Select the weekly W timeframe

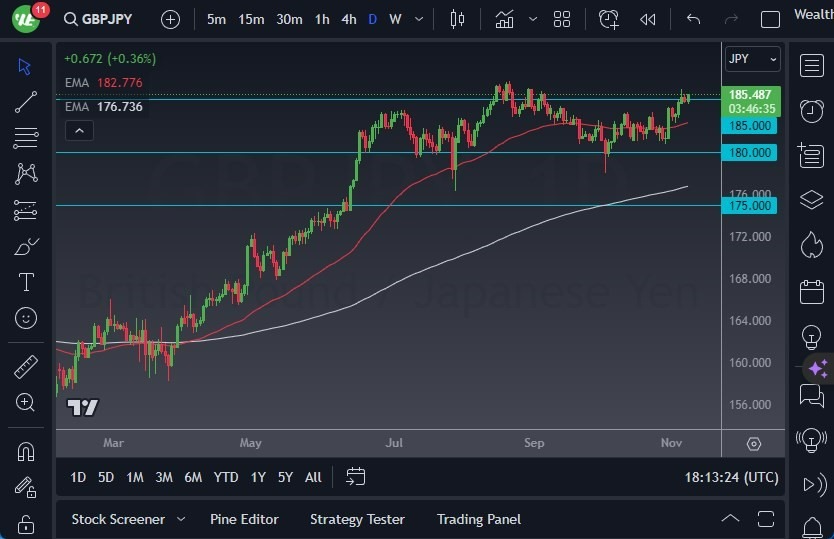(395, 20)
